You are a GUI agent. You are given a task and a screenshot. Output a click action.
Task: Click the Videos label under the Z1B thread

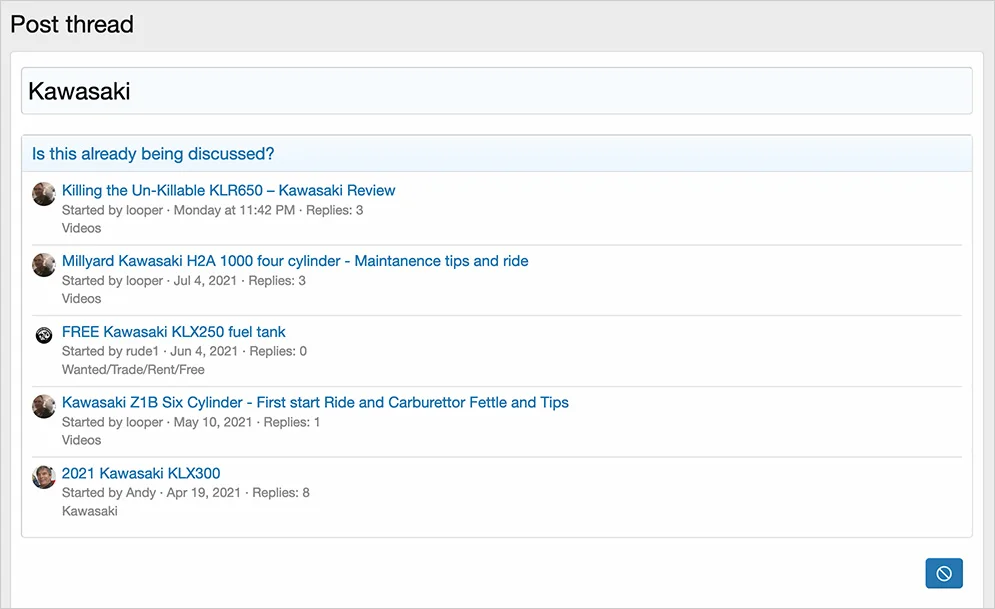(81, 440)
